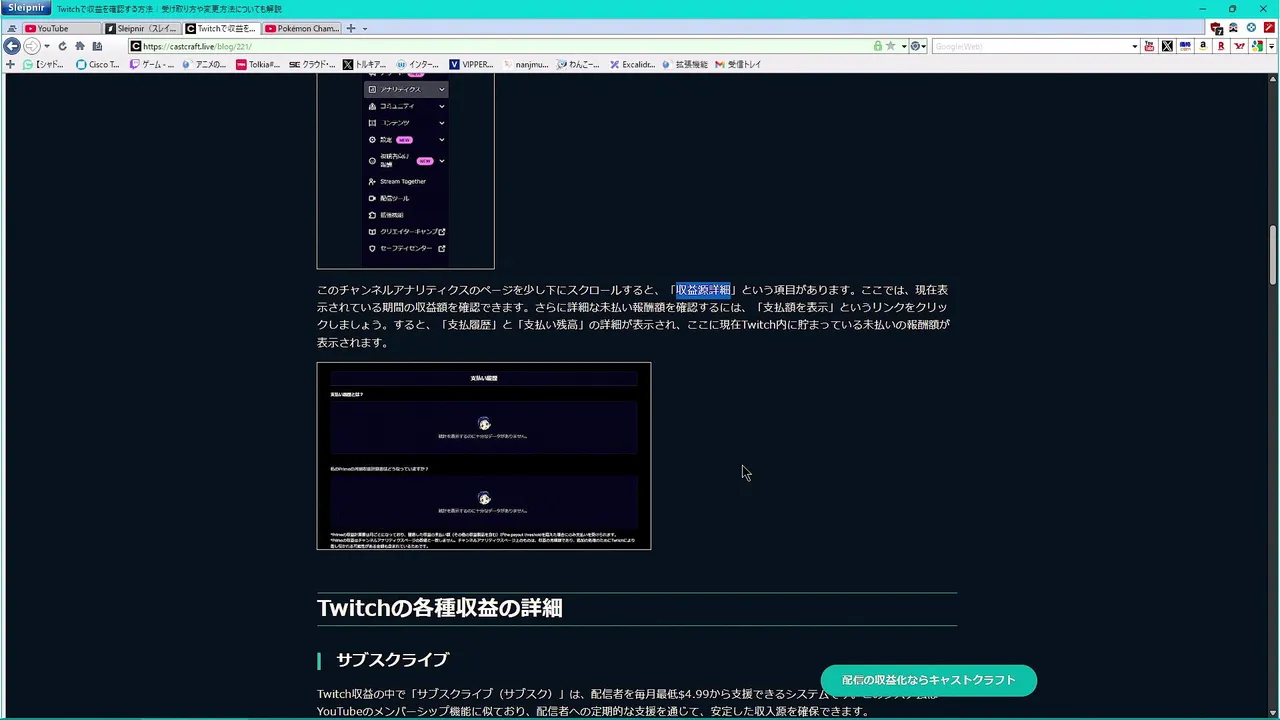Open the search engines overflow menu

(x=1272, y=46)
